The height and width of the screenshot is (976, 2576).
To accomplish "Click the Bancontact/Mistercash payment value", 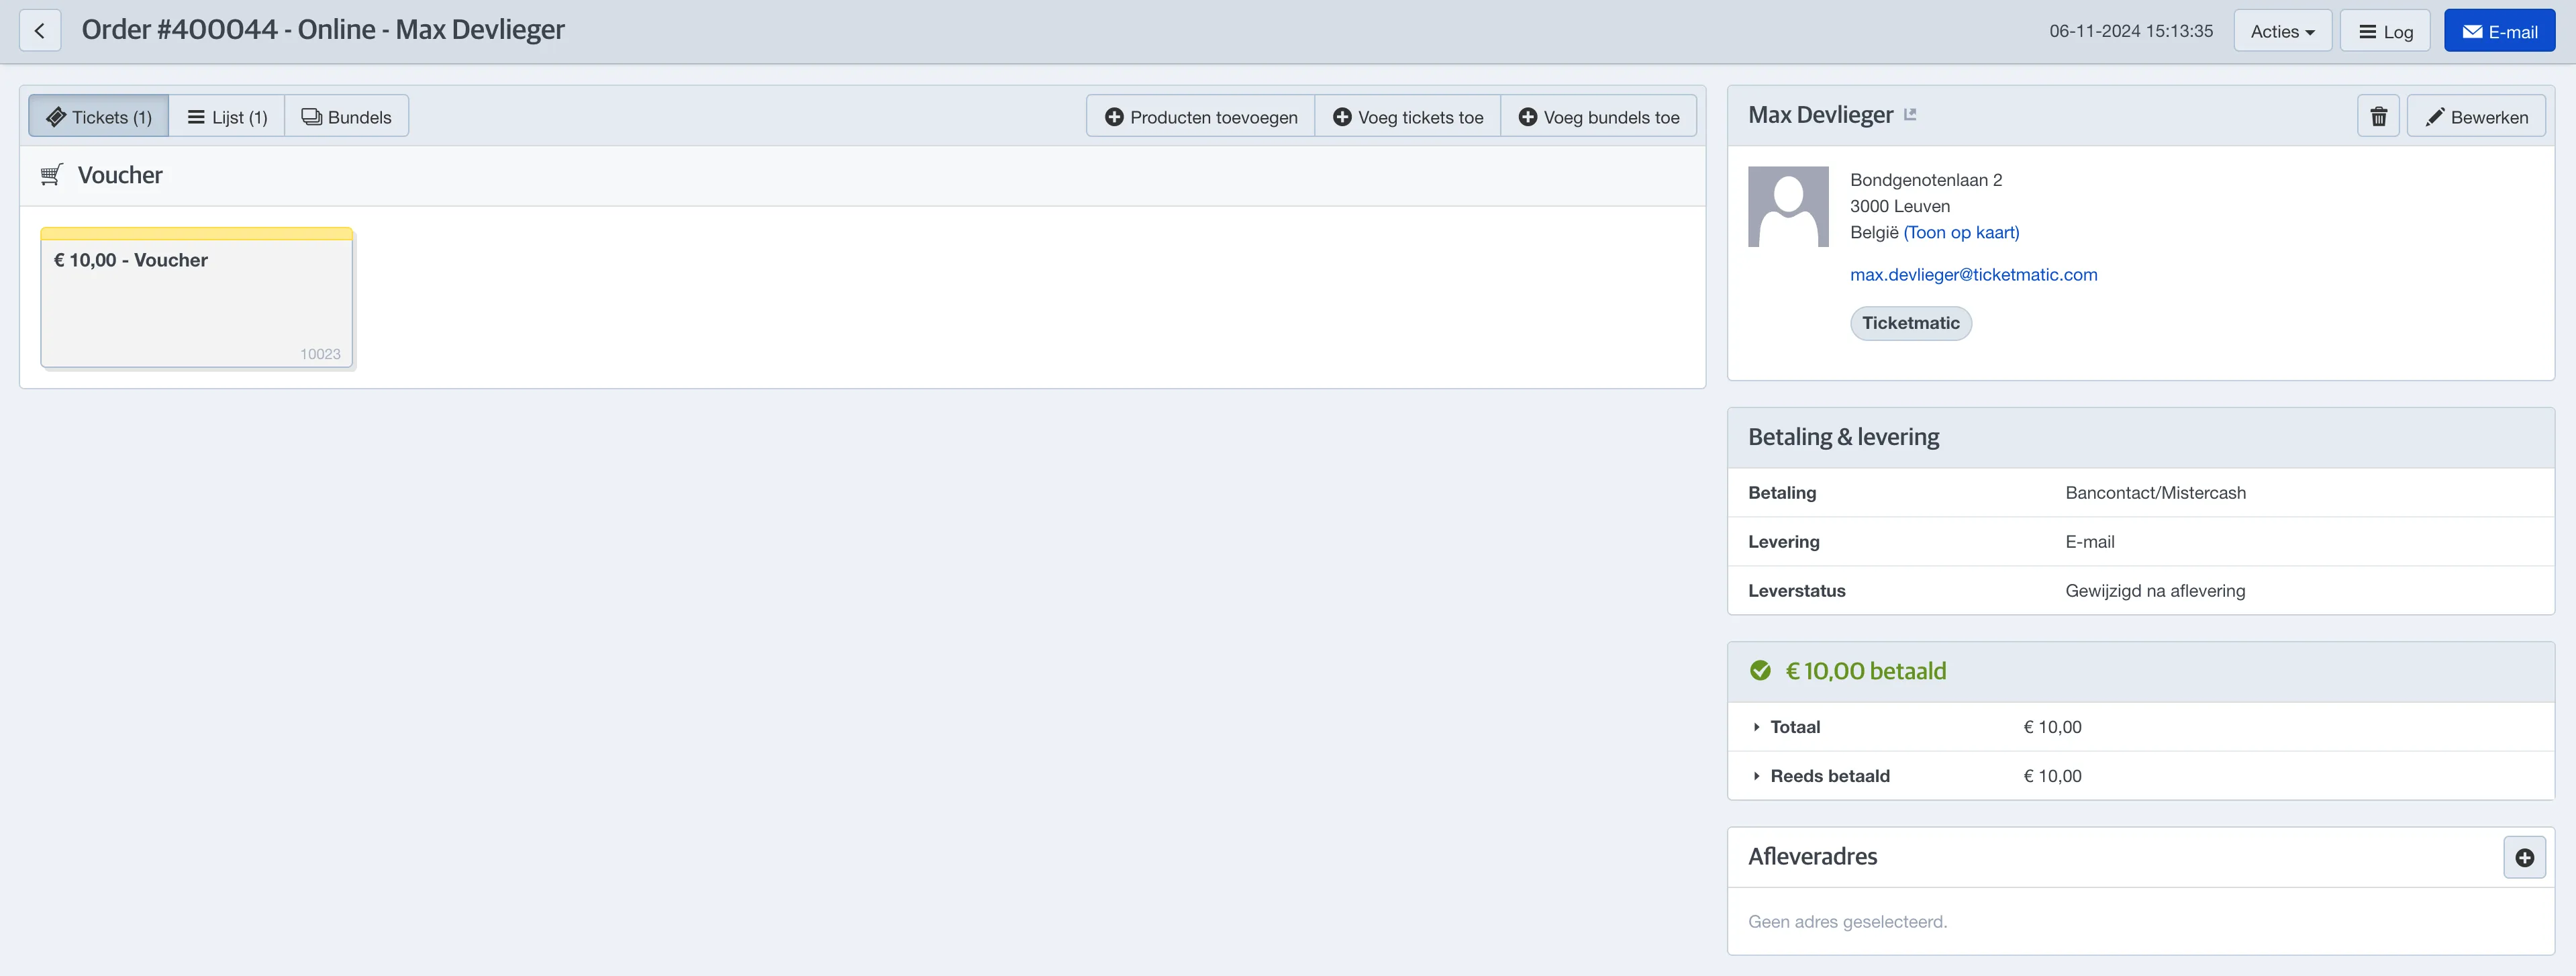I will coord(2155,493).
